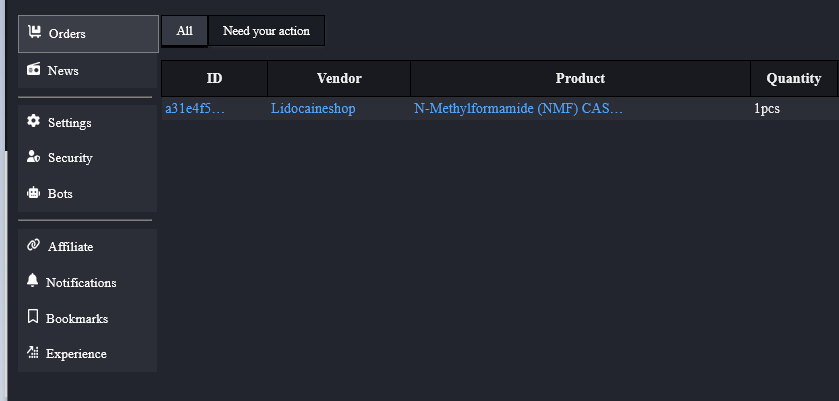Open Notifications via the bell icon
This screenshot has width=839, height=401.
(33, 282)
